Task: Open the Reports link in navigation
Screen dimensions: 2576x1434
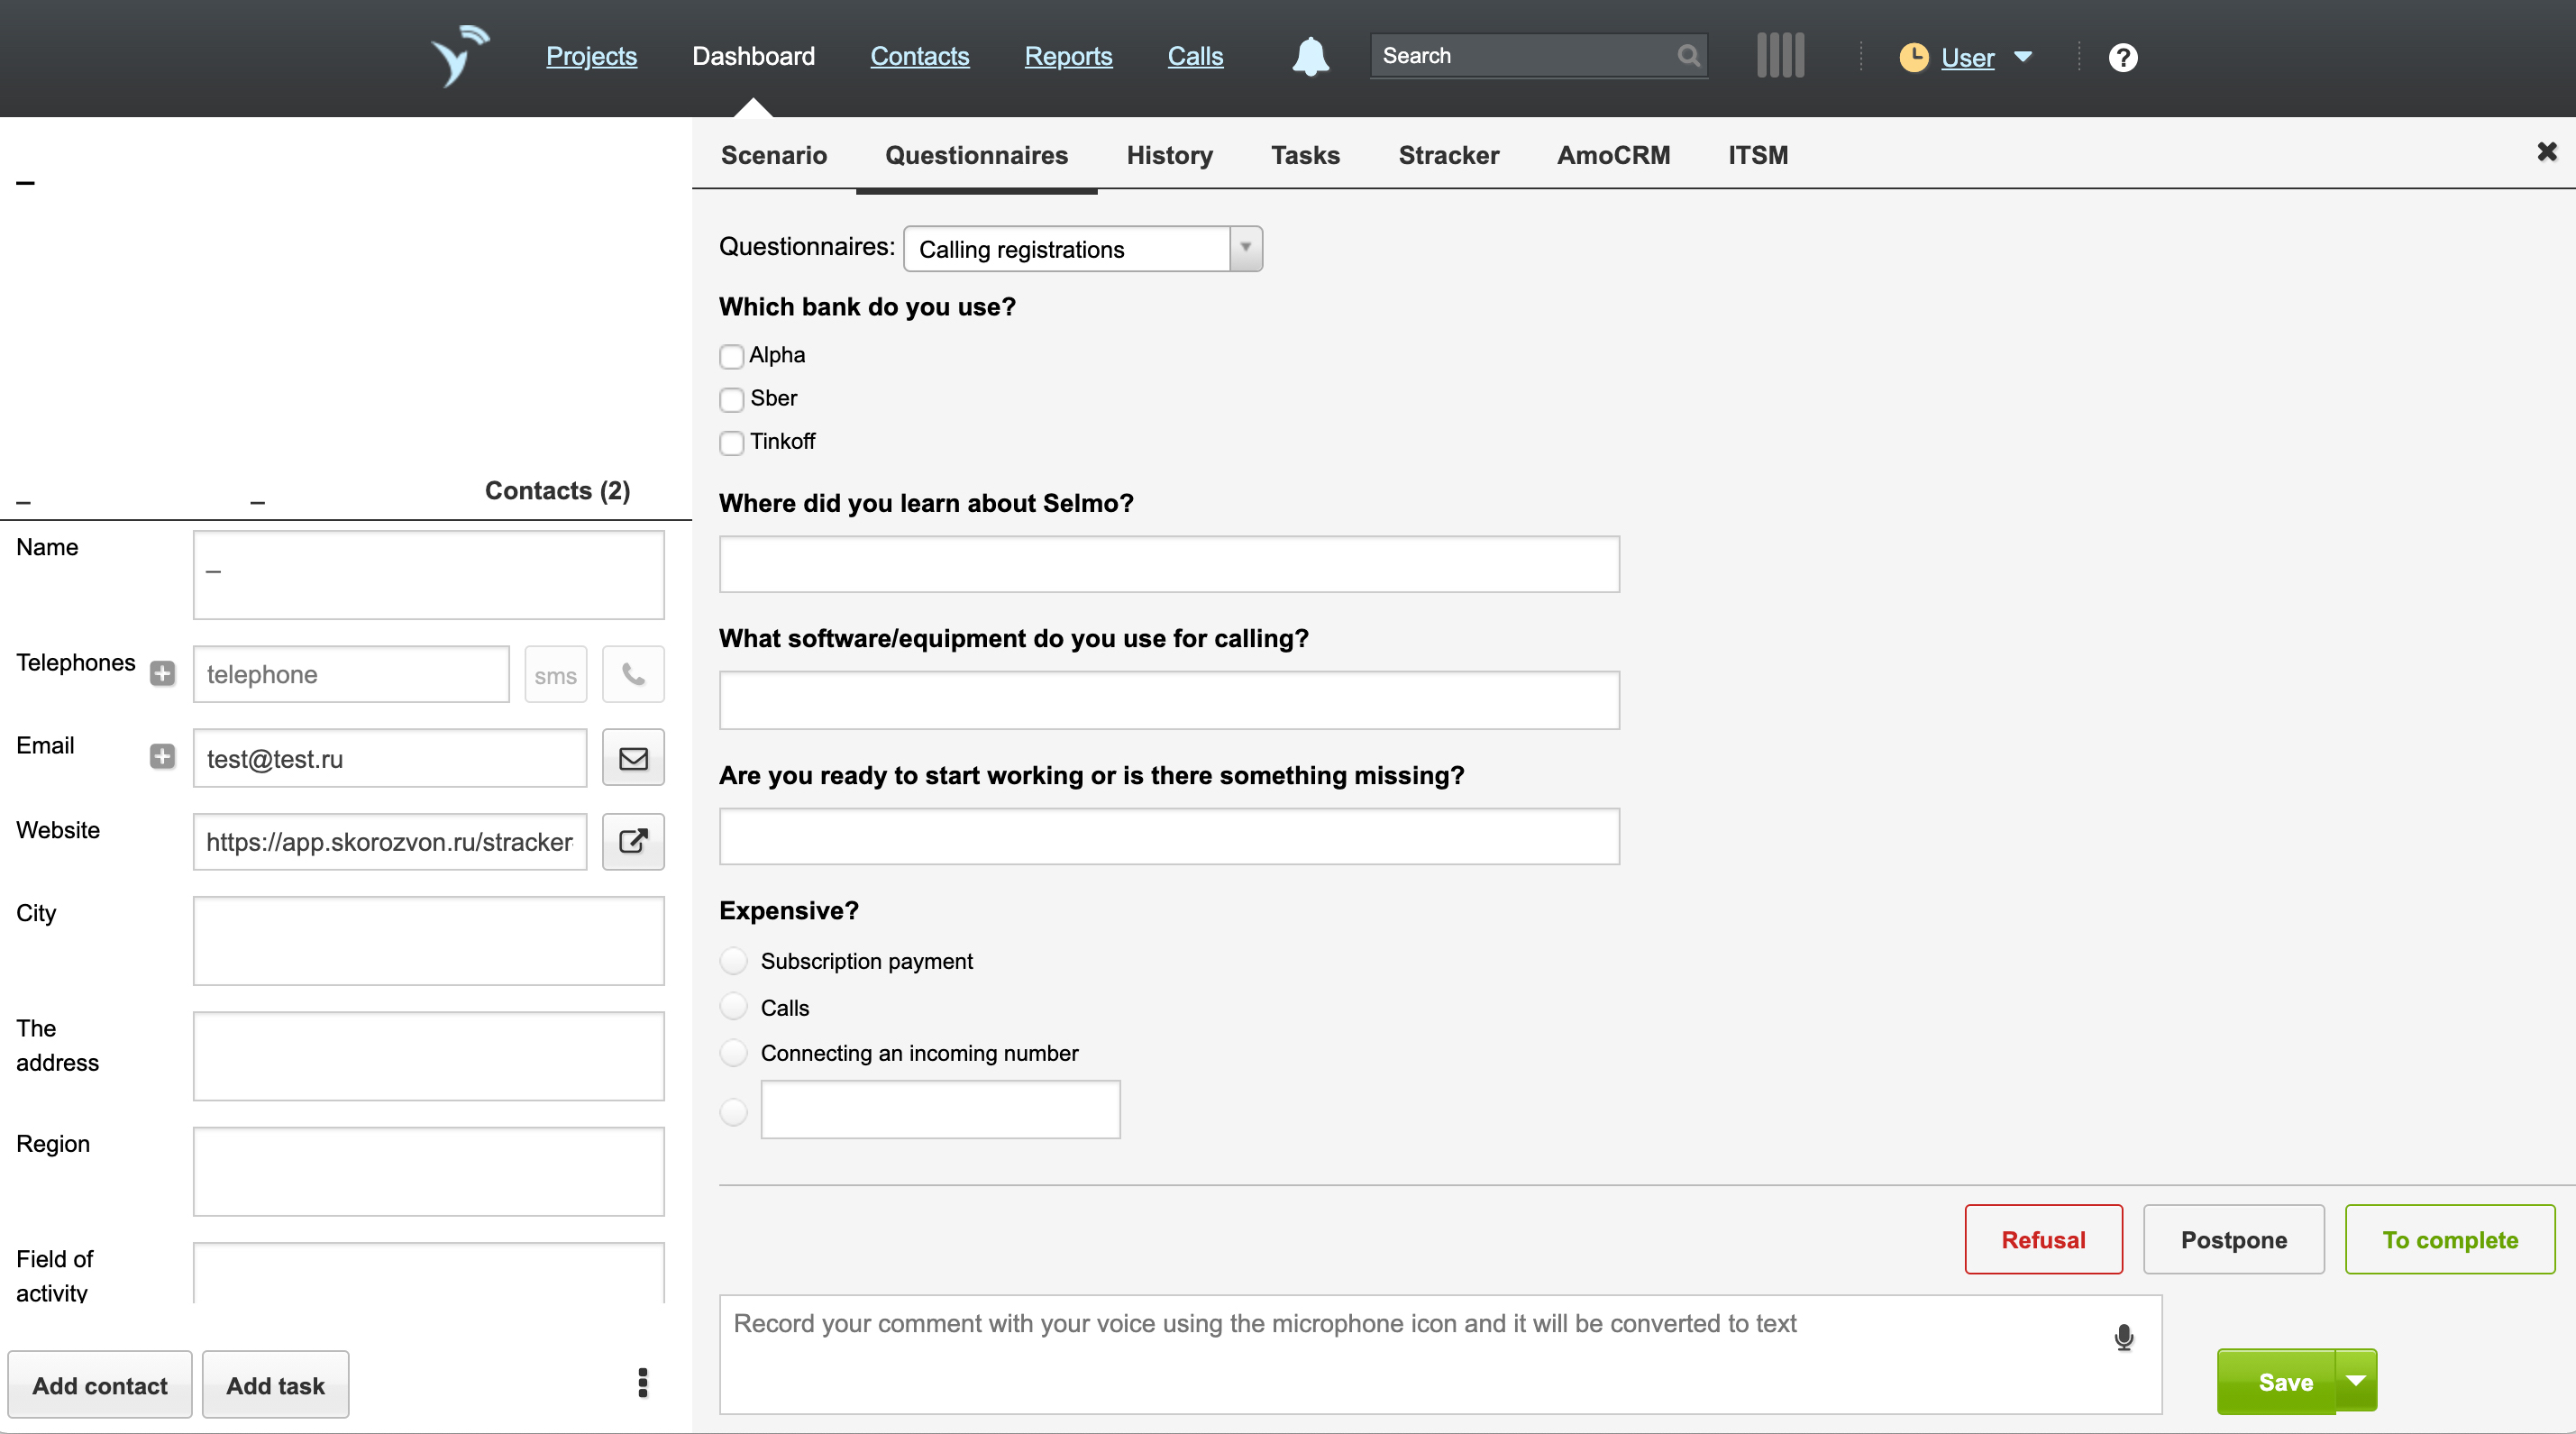Action: click(1068, 56)
